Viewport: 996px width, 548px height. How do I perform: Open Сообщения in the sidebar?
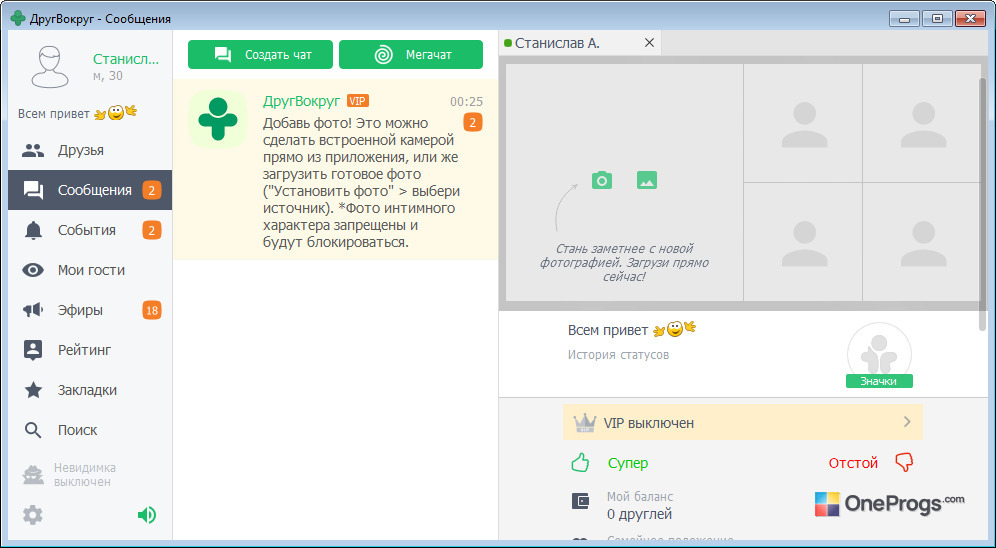(x=90, y=190)
